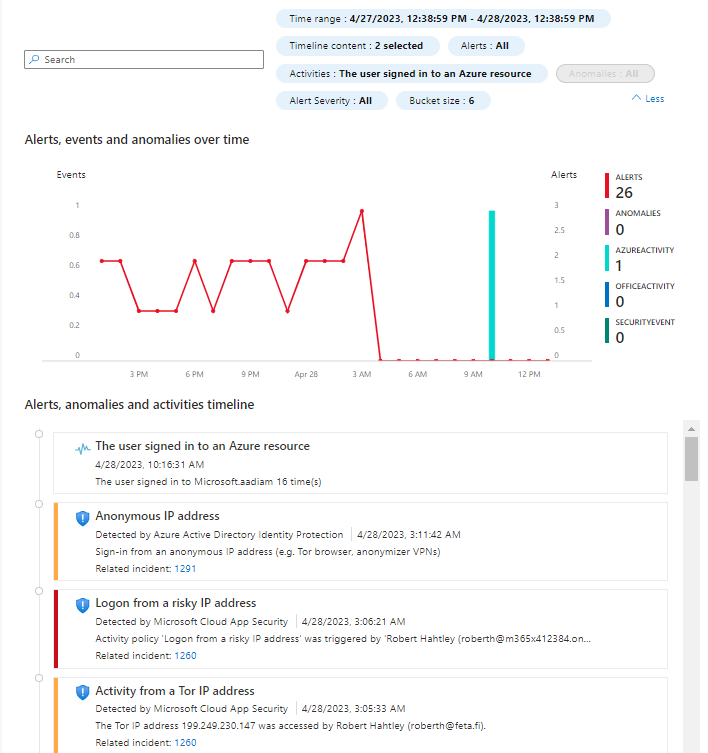The height and width of the screenshot is (753, 708).
Task: Click the teal Azure activity bar in chart
Action: click(492, 284)
